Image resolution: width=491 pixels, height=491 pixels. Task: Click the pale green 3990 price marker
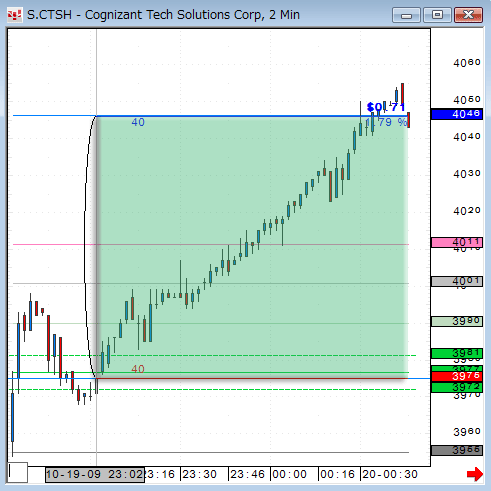coord(457,321)
